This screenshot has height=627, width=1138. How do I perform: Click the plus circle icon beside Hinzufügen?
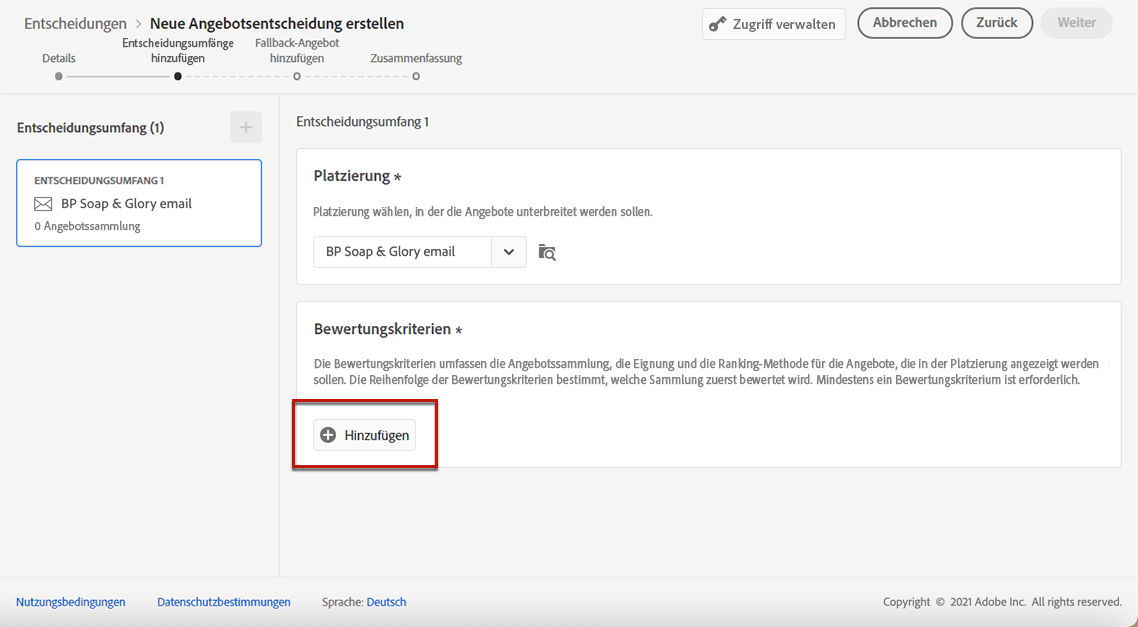[x=328, y=435]
